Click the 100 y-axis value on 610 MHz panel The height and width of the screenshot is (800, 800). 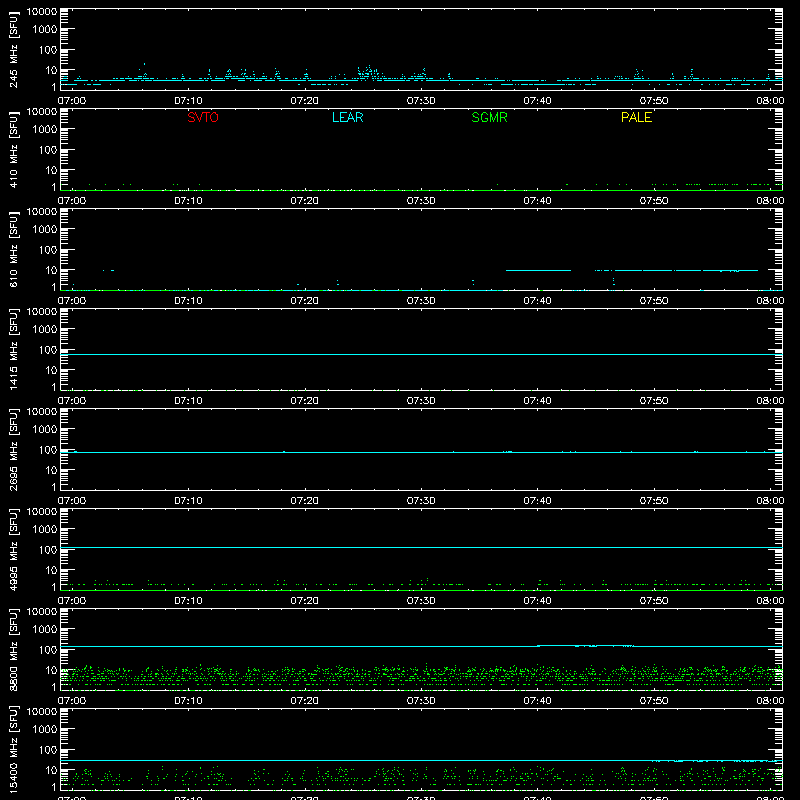coord(47,250)
